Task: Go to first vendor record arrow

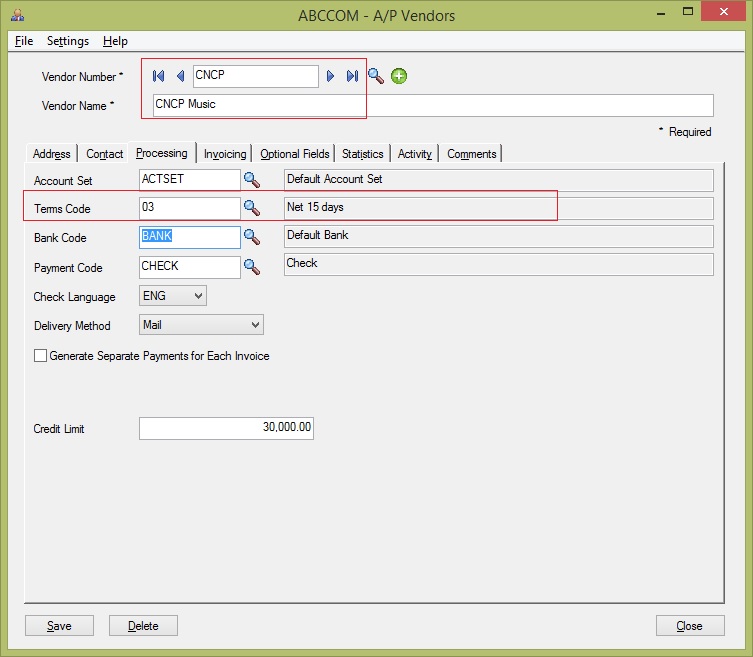Action: (x=159, y=76)
